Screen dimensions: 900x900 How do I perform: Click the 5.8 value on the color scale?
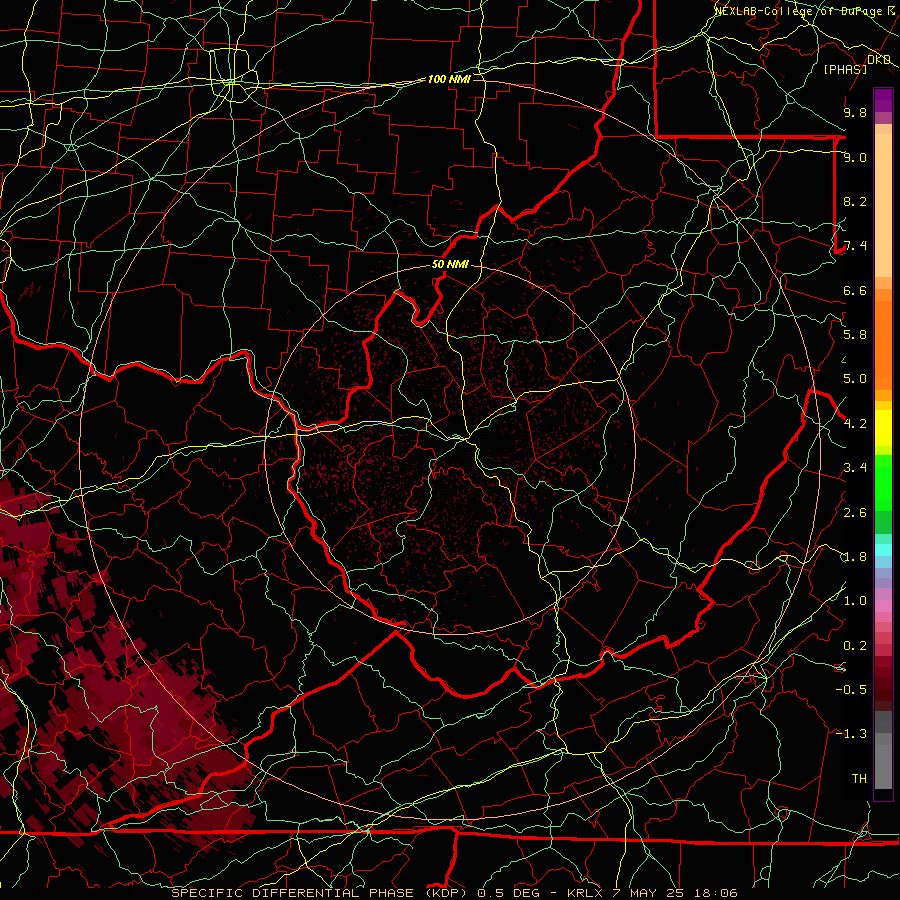855,335
